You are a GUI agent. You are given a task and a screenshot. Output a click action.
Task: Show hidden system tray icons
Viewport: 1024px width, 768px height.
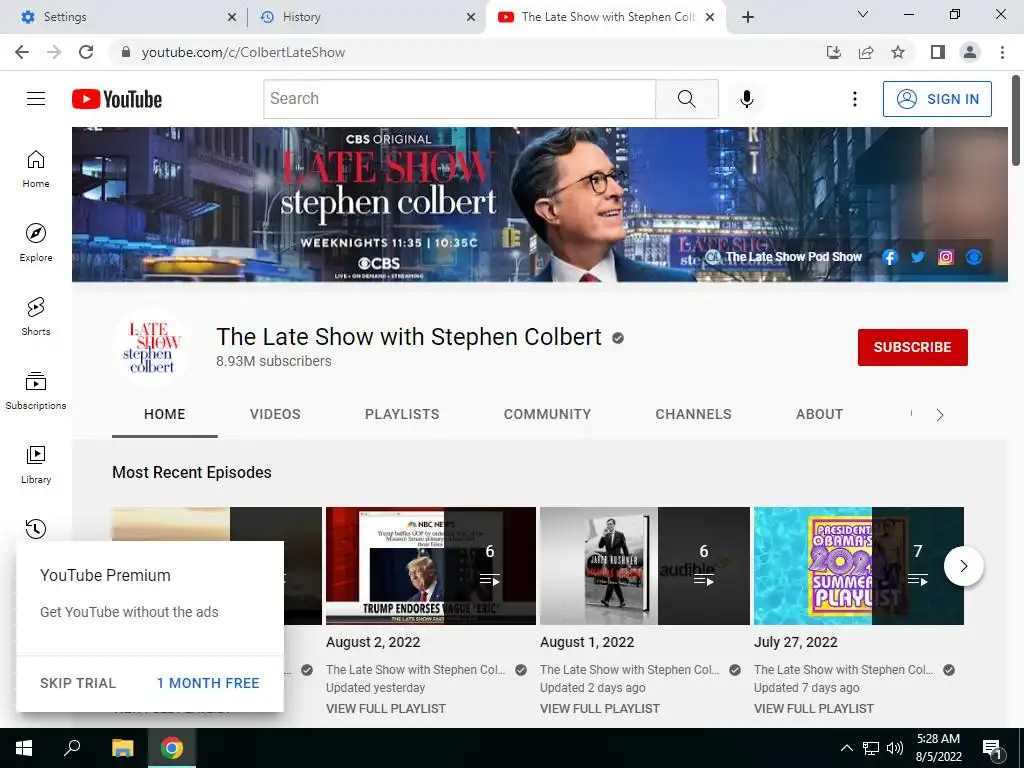point(846,748)
